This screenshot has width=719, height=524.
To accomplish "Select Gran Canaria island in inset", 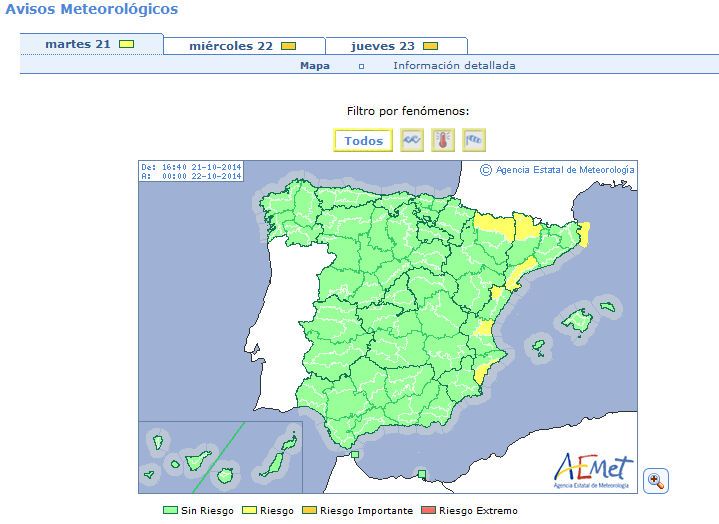I will (226, 476).
